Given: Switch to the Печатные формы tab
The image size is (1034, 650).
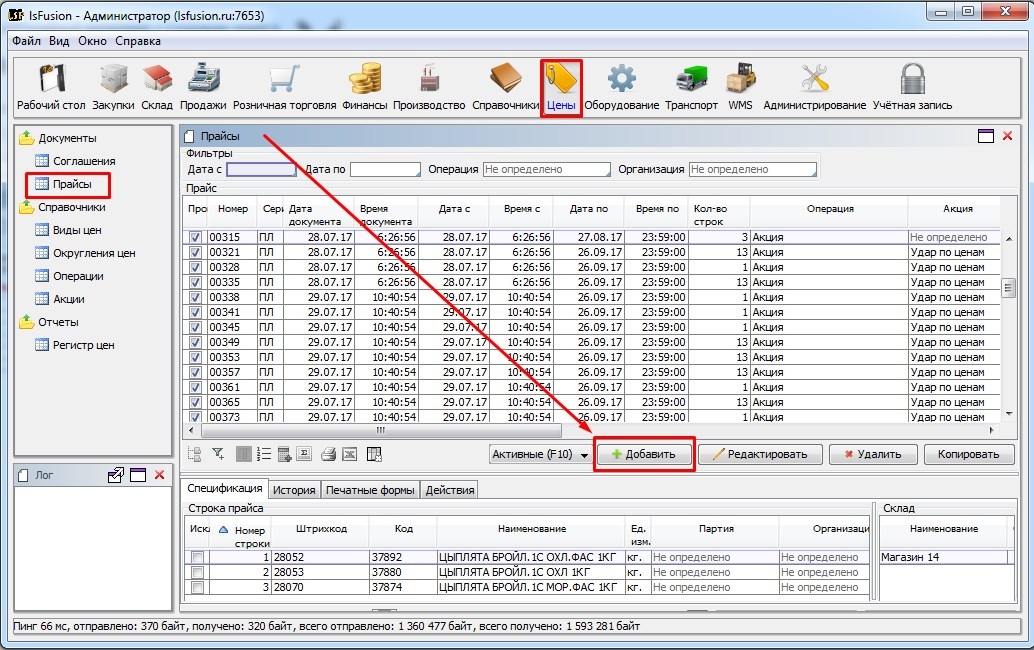Looking at the screenshot, I should coord(370,490).
